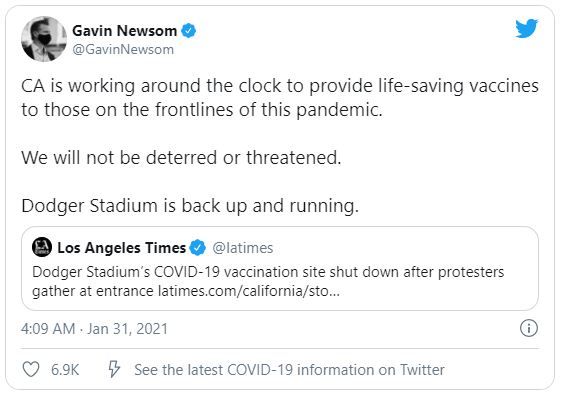This screenshot has height=395, width=561.
Task: Open the Gavin Newsom display name
Action: pos(125,31)
